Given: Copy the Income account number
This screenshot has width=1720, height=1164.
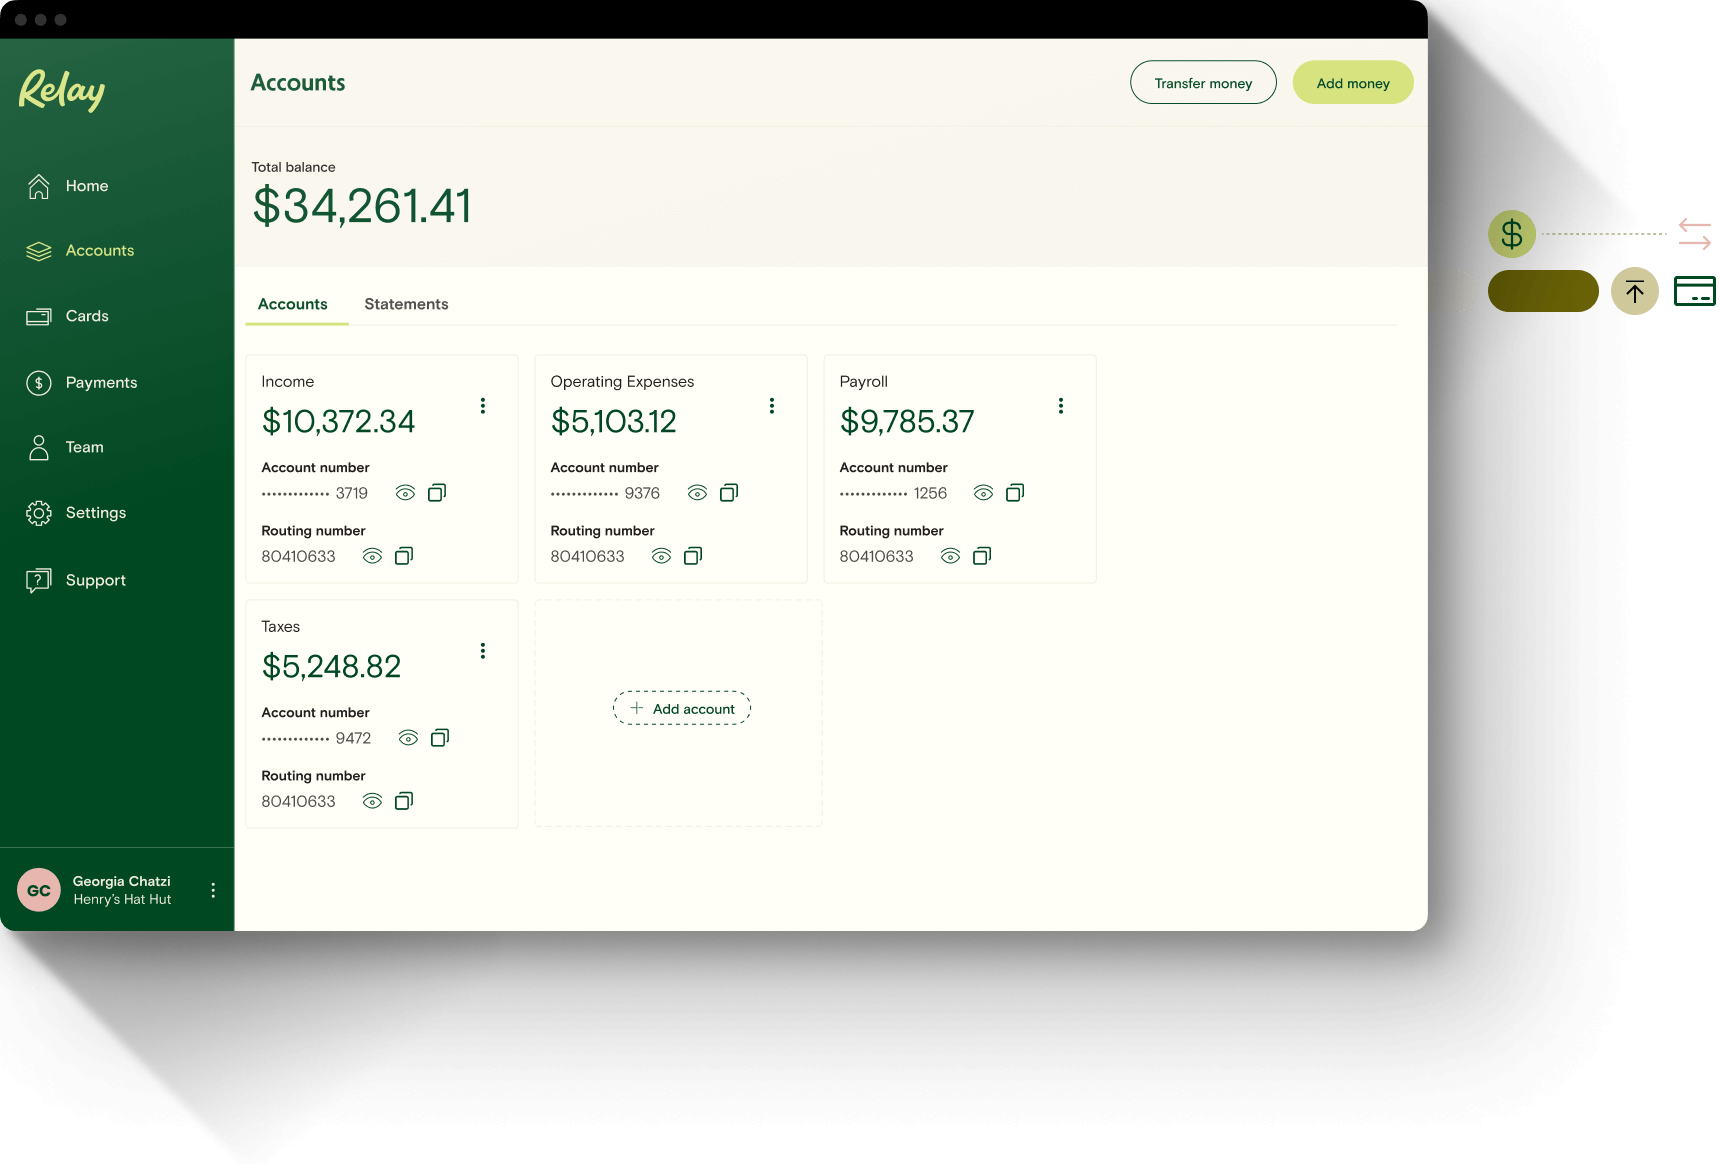Looking at the screenshot, I should click(437, 492).
